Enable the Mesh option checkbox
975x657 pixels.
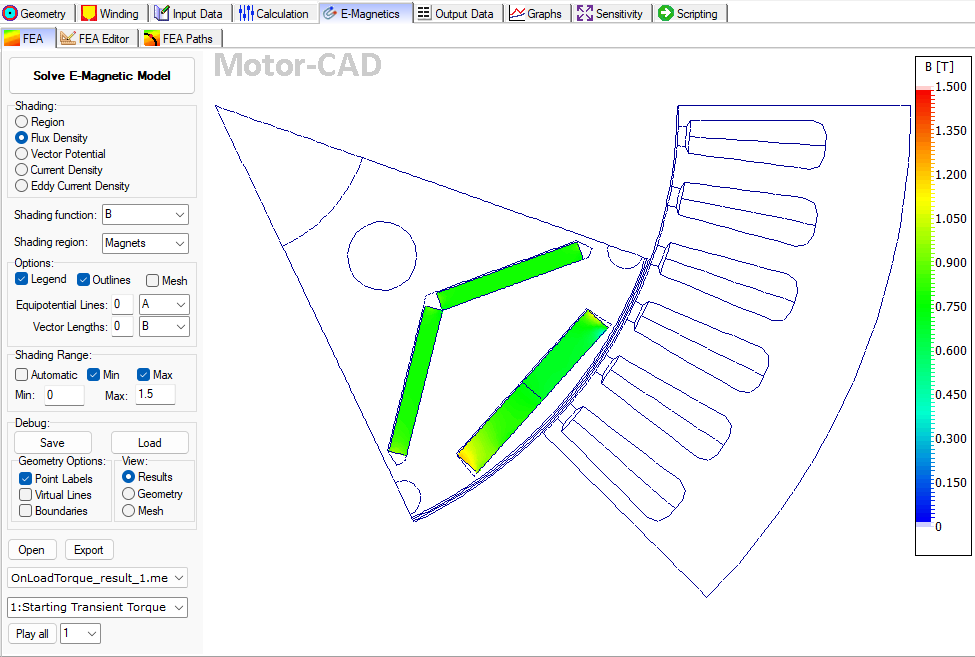[152, 280]
